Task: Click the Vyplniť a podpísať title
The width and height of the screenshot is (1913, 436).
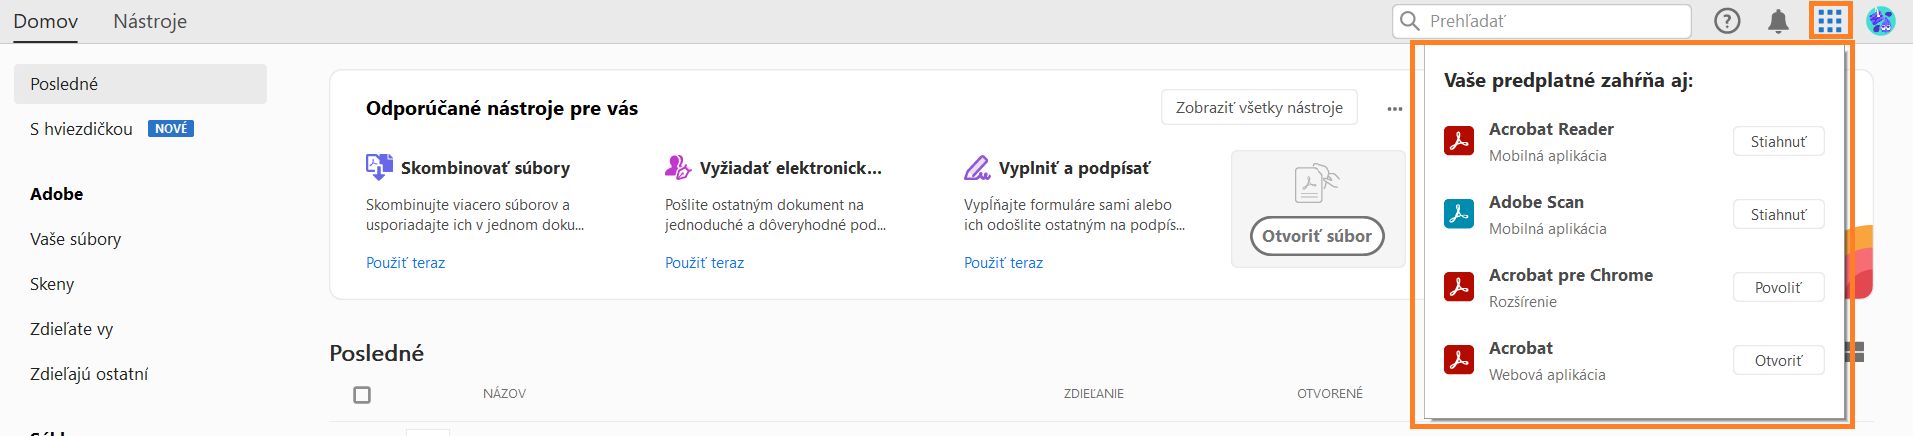Action: [1074, 168]
